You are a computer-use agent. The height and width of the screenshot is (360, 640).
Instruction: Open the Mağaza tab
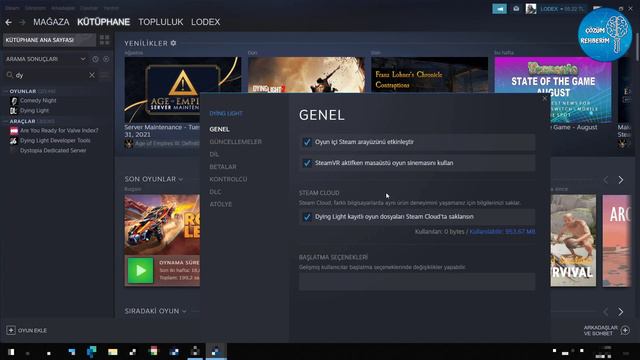(x=51, y=22)
